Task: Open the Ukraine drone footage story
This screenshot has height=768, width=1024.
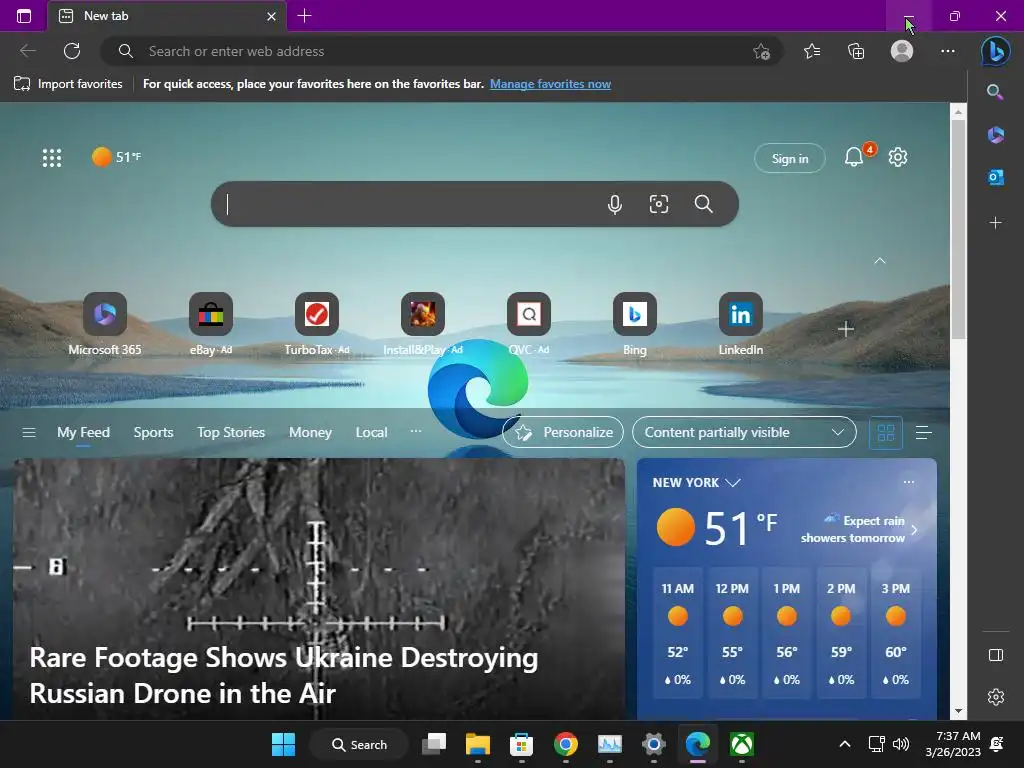Action: (319, 588)
